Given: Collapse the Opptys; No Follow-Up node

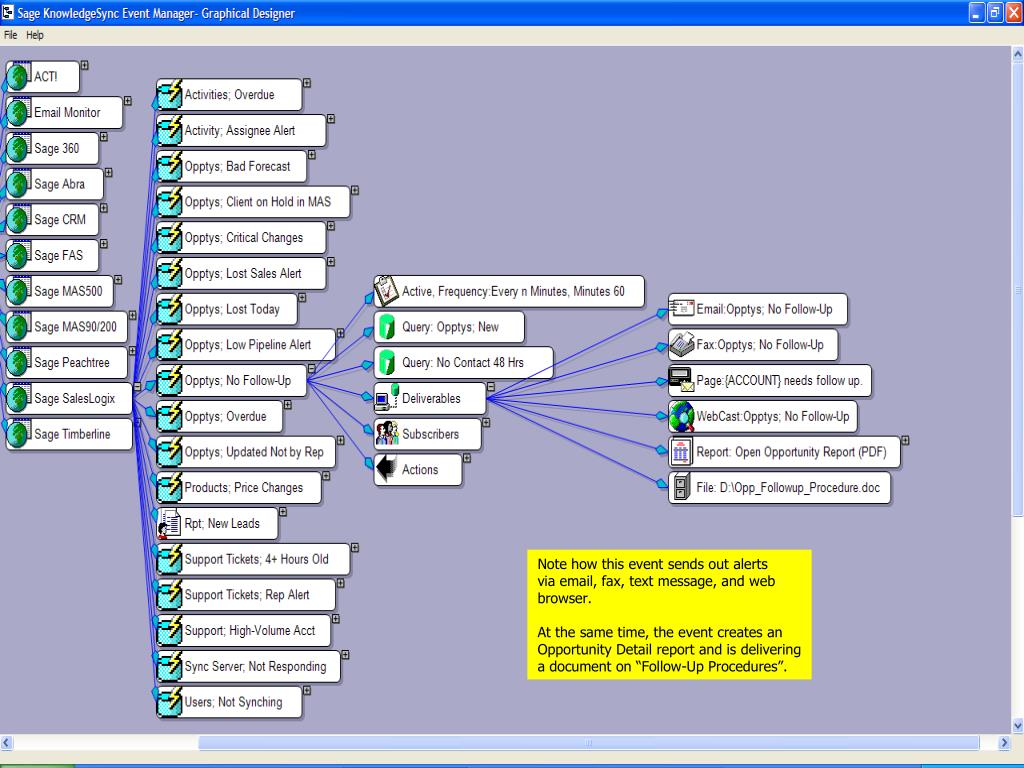Looking at the screenshot, I should pos(312,369).
